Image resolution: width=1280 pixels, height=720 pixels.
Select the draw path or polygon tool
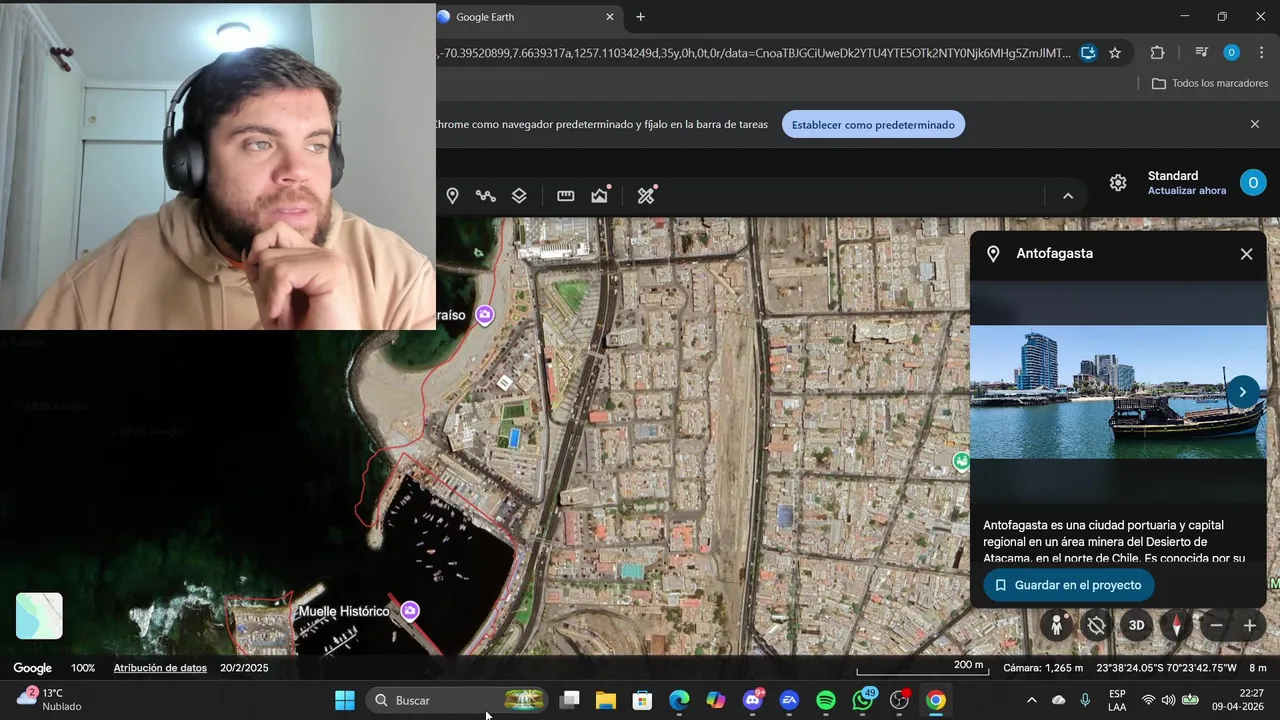coord(486,196)
